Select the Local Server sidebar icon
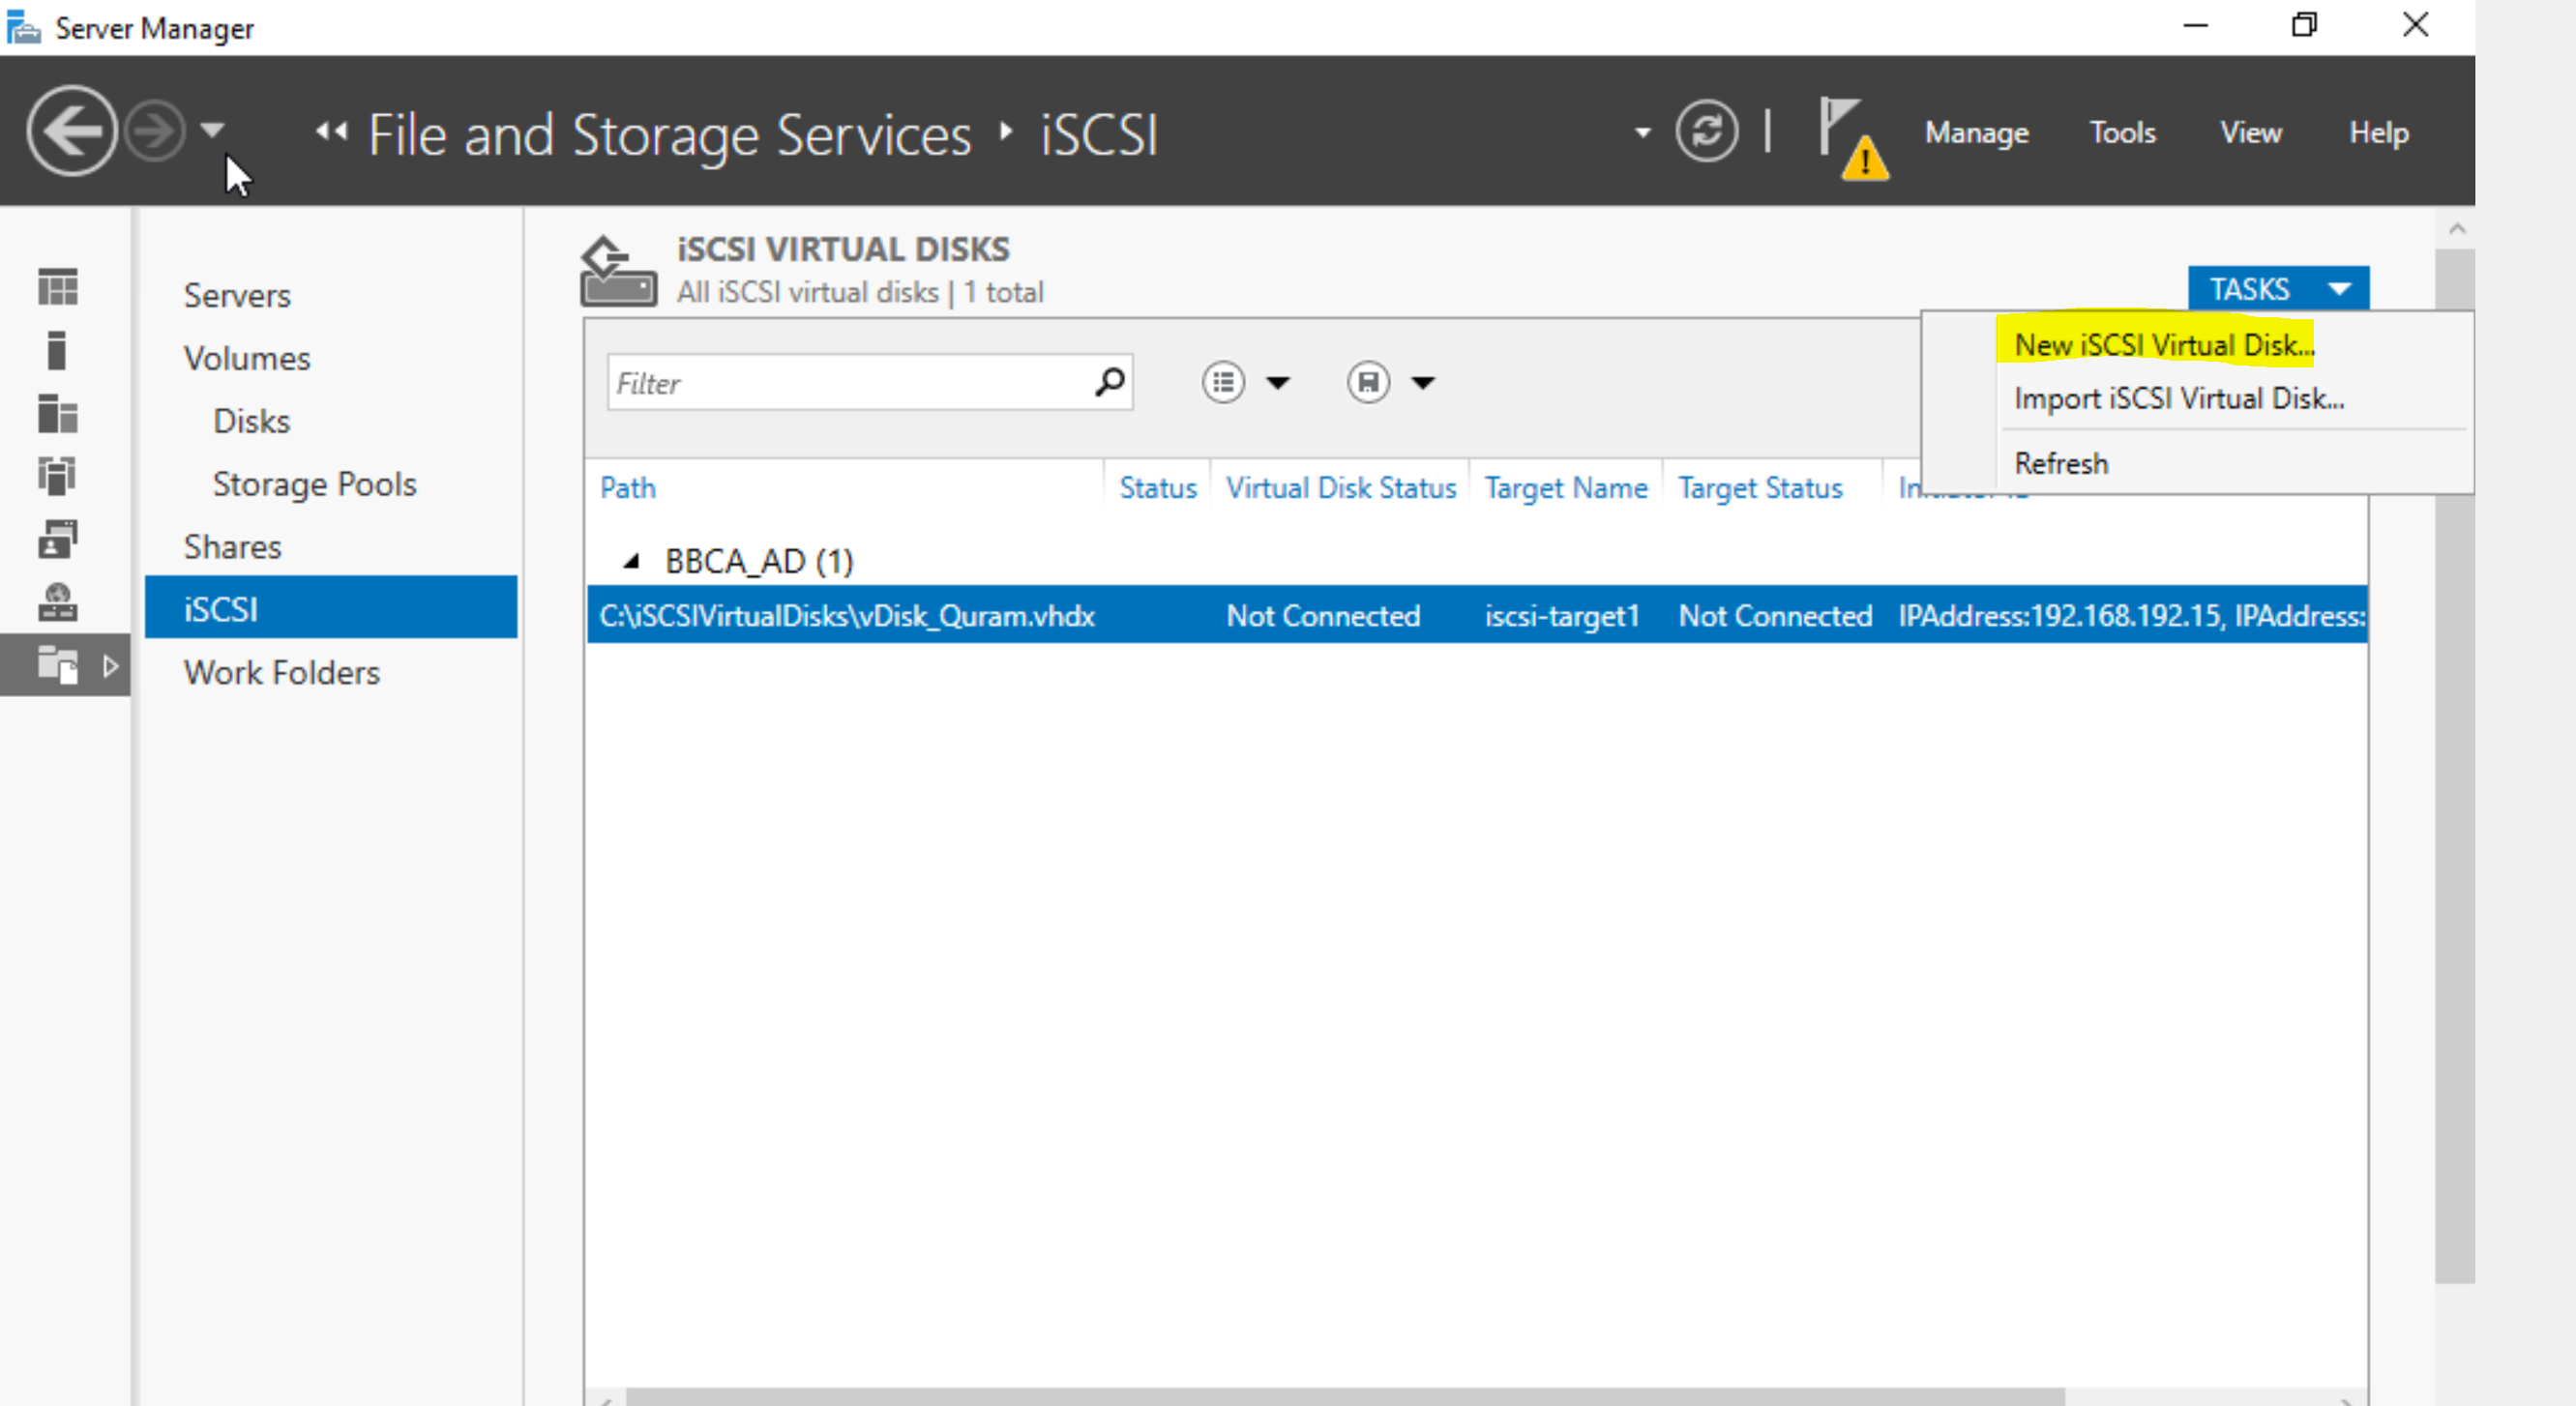2576x1406 pixels. coord(57,350)
